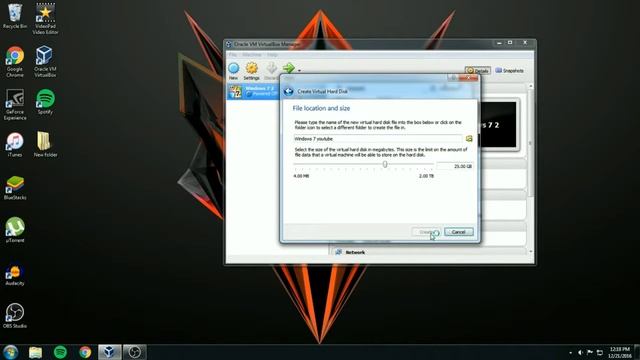
Task: Open the BlueStacks desktop shortcut
Action: click(x=15, y=187)
